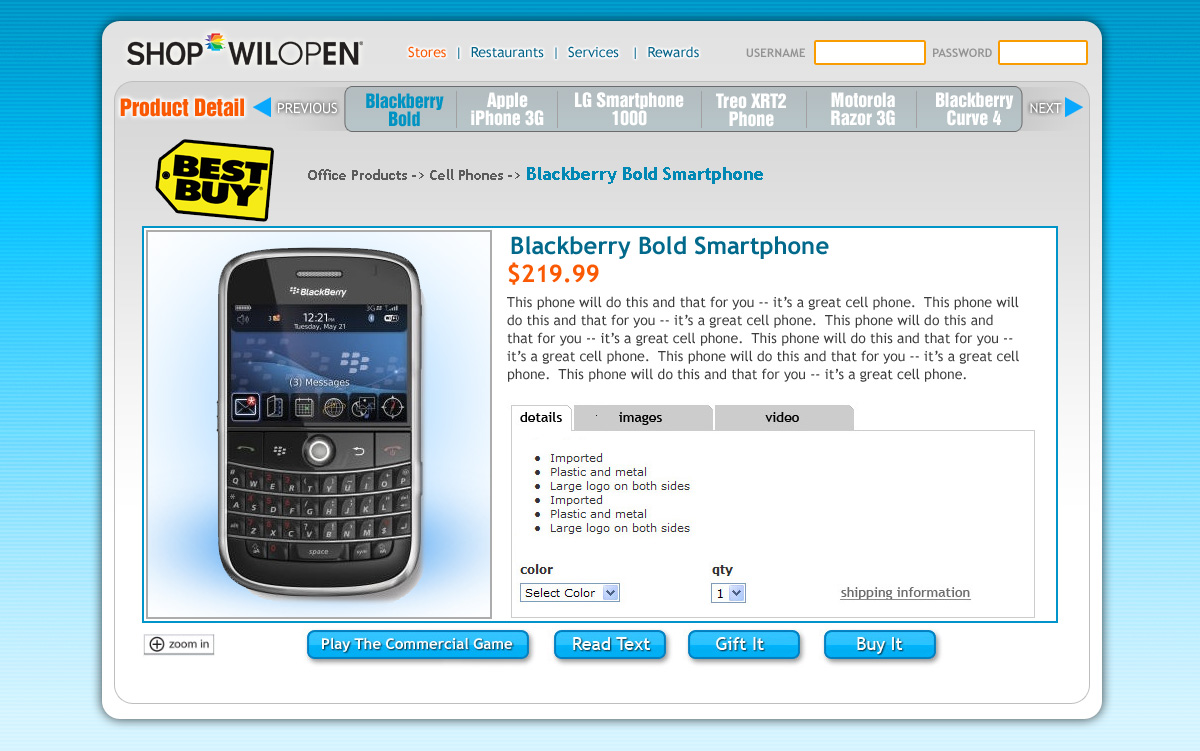Click Play The Commercial Game button
Viewport: 1200px width, 751px height.
417,645
